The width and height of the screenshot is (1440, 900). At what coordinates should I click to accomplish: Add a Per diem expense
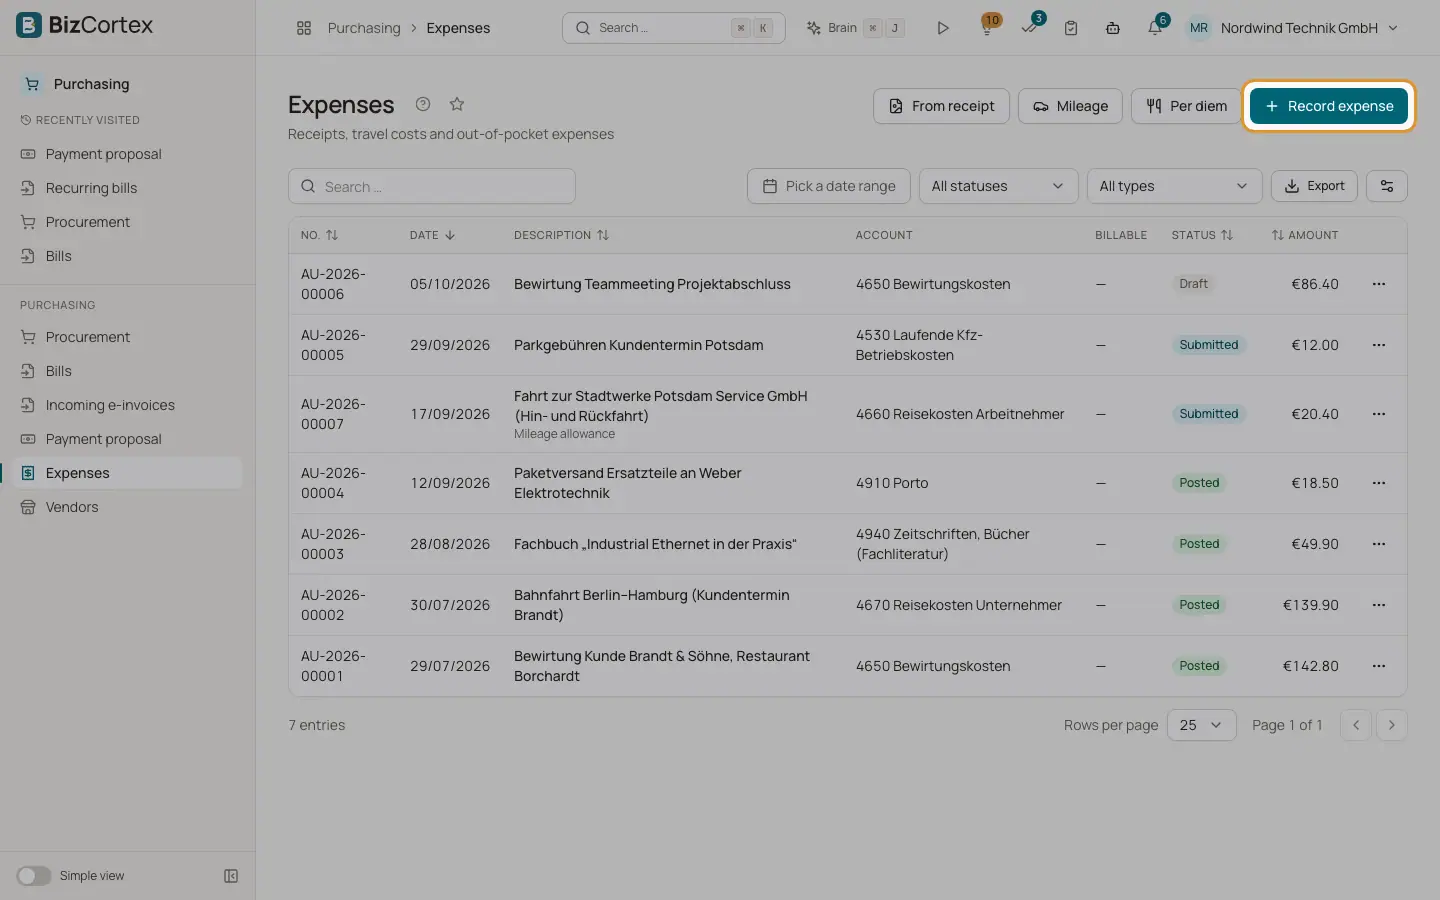(x=1186, y=106)
